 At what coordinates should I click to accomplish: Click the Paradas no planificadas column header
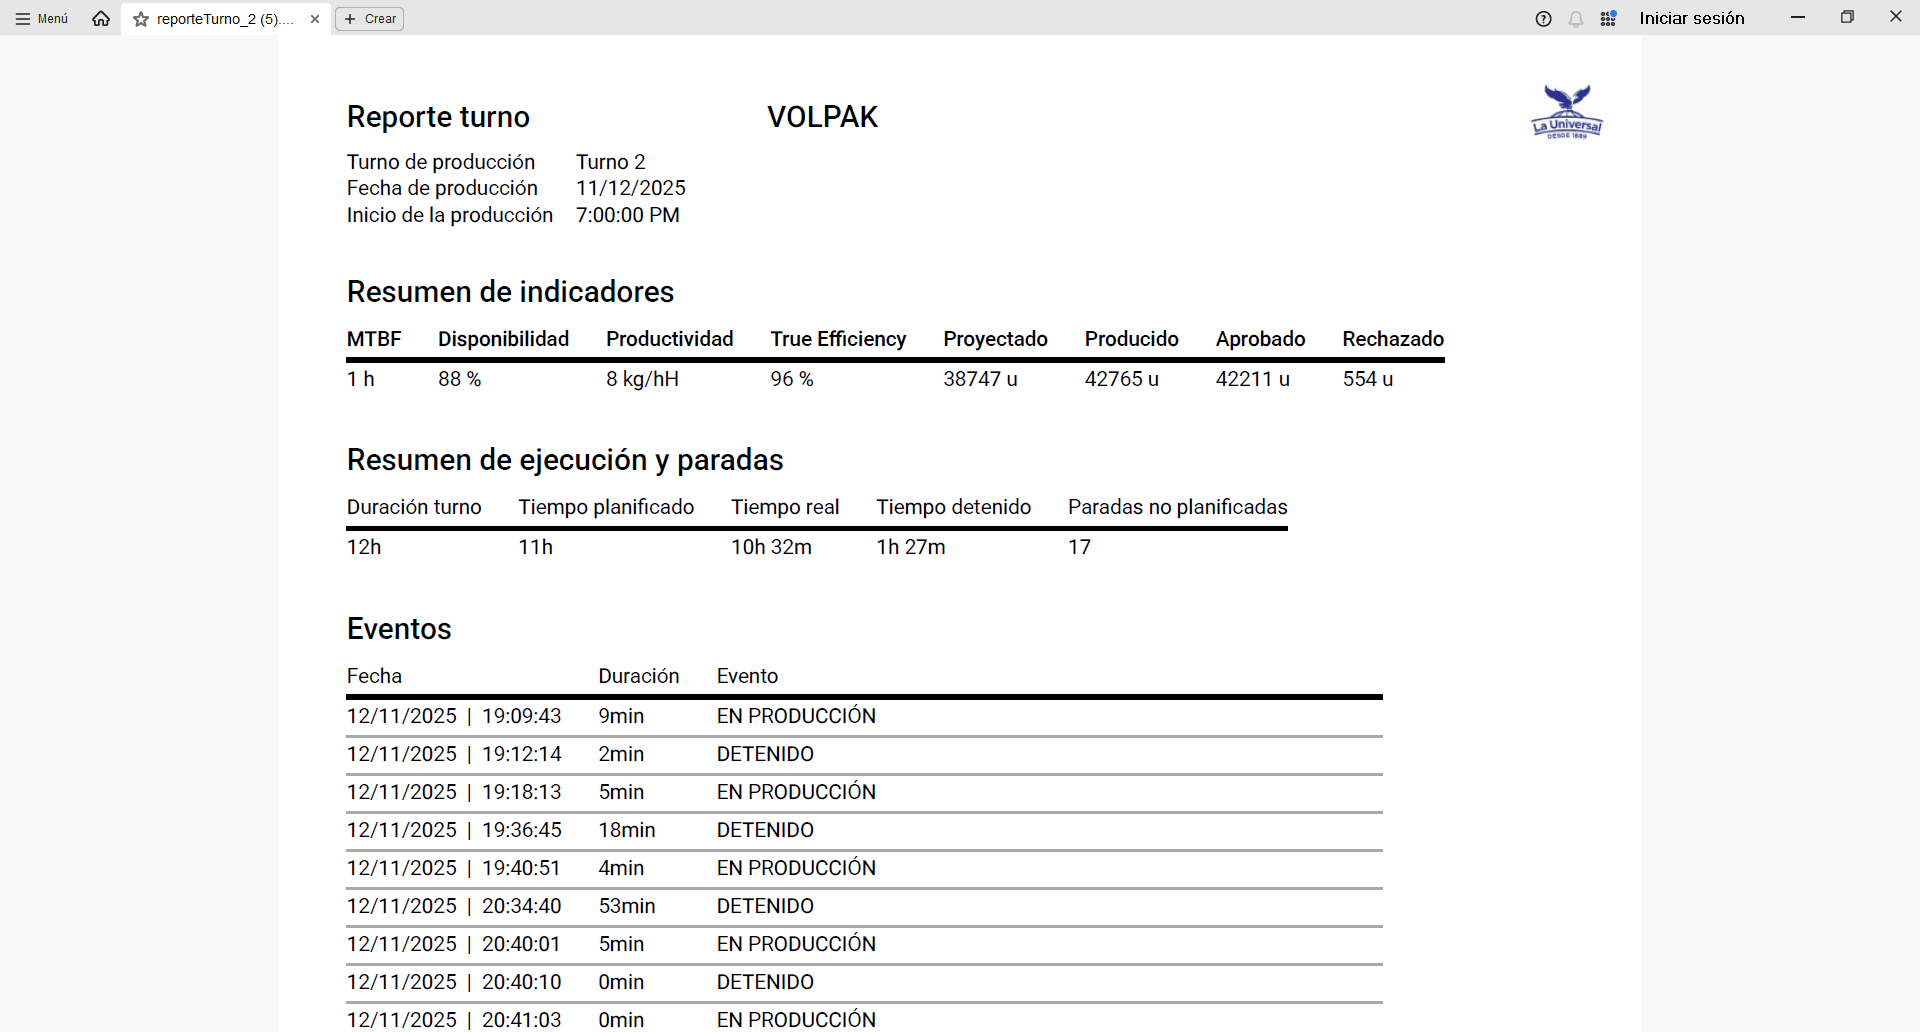(1177, 507)
